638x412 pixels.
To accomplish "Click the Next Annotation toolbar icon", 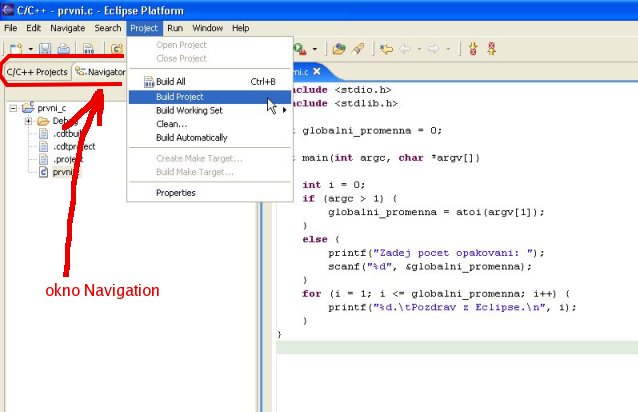I will pyautogui.click(x=473, y=49).
